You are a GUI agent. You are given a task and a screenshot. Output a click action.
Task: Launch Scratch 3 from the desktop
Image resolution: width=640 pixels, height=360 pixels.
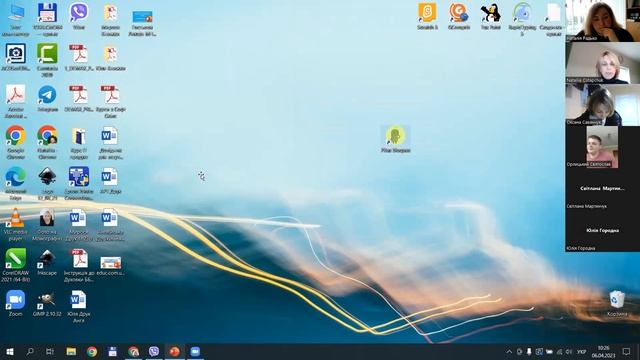(427, 16)
